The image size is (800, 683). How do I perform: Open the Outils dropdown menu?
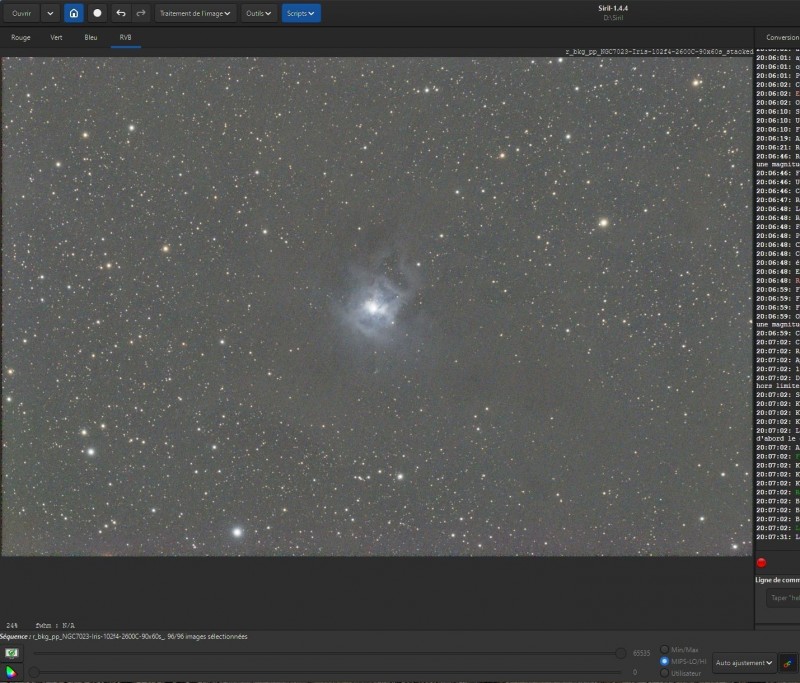[259, 13]
